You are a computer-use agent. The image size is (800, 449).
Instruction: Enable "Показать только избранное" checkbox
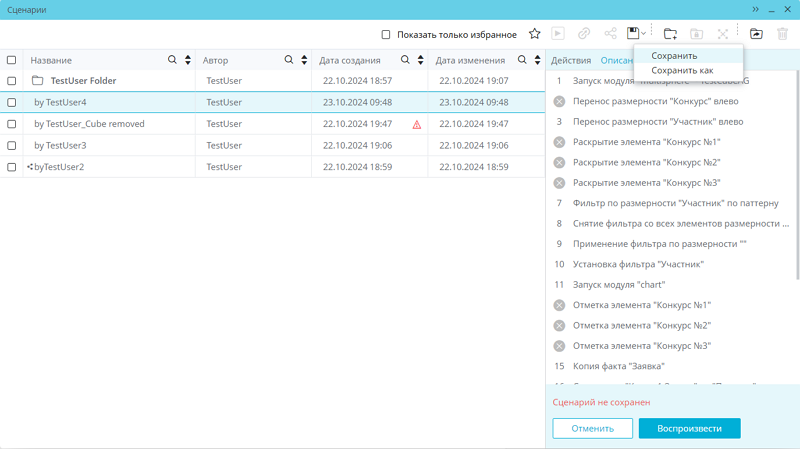tap(386, 35)
